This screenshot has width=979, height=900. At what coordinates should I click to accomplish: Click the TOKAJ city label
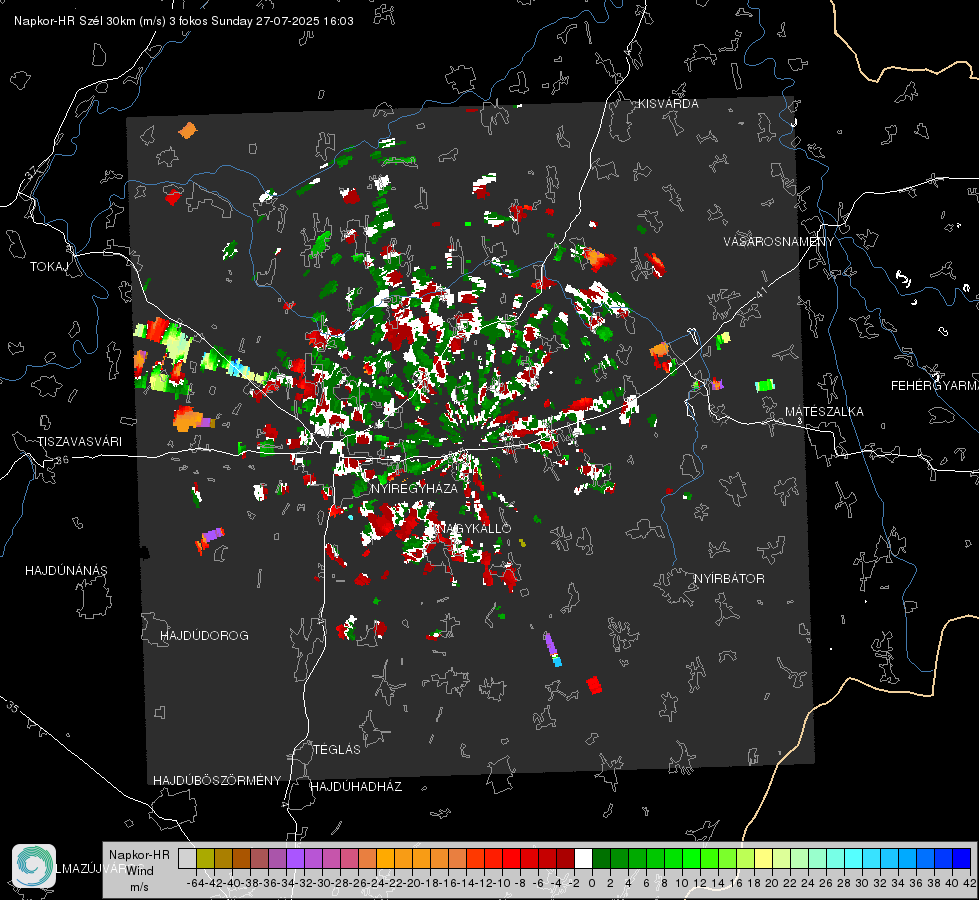tap(49, 267)
